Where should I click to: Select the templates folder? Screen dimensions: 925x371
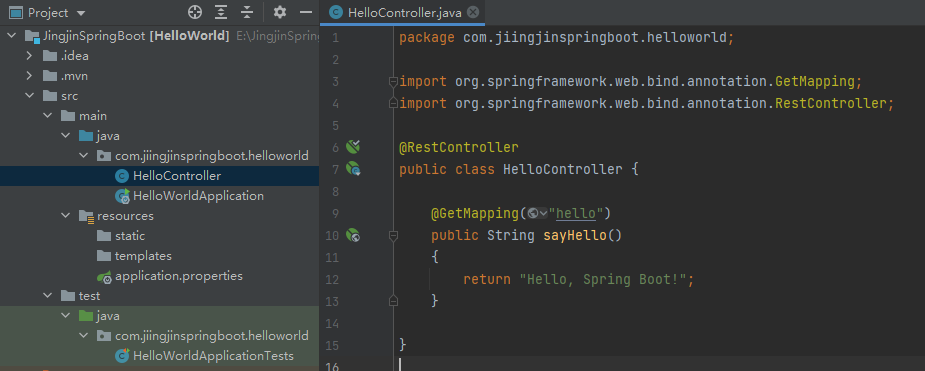[143, 256]
